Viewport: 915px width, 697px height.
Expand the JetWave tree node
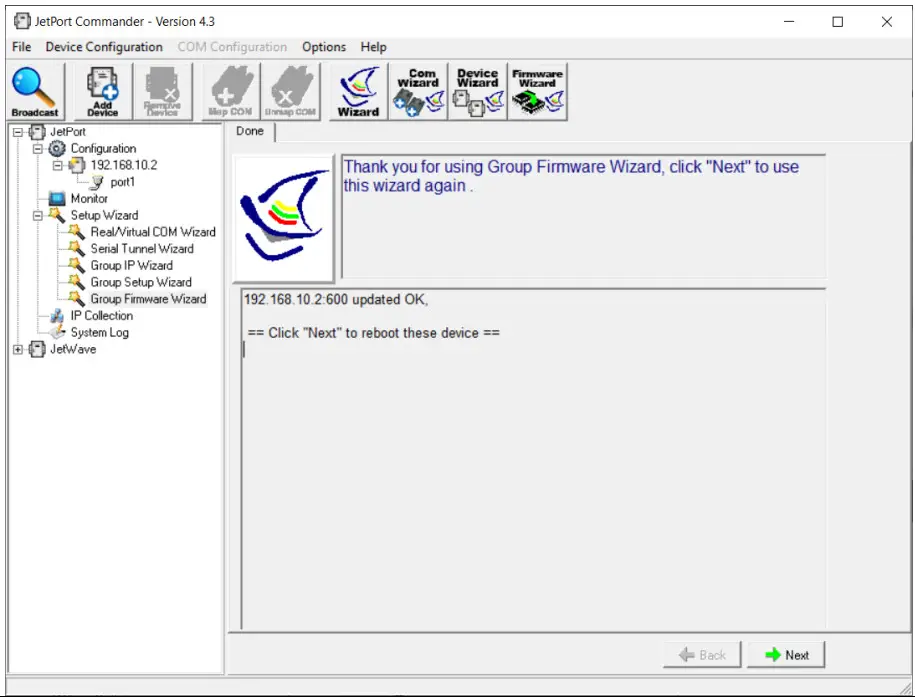[x=17, y=349]
